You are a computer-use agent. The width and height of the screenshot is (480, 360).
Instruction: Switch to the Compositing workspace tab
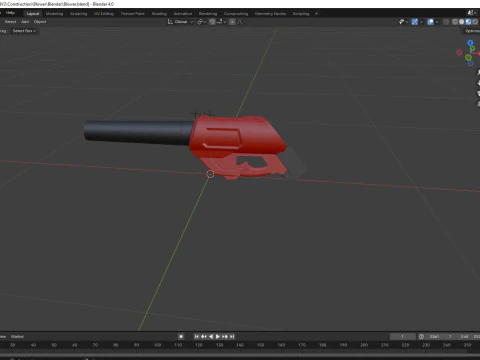pos(236,14)
